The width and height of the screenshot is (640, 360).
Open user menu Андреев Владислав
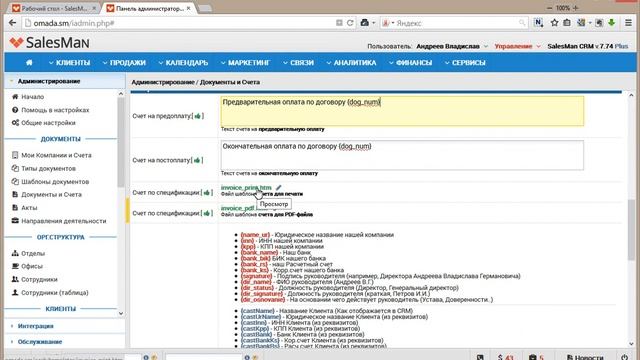[x=451, y=46]
